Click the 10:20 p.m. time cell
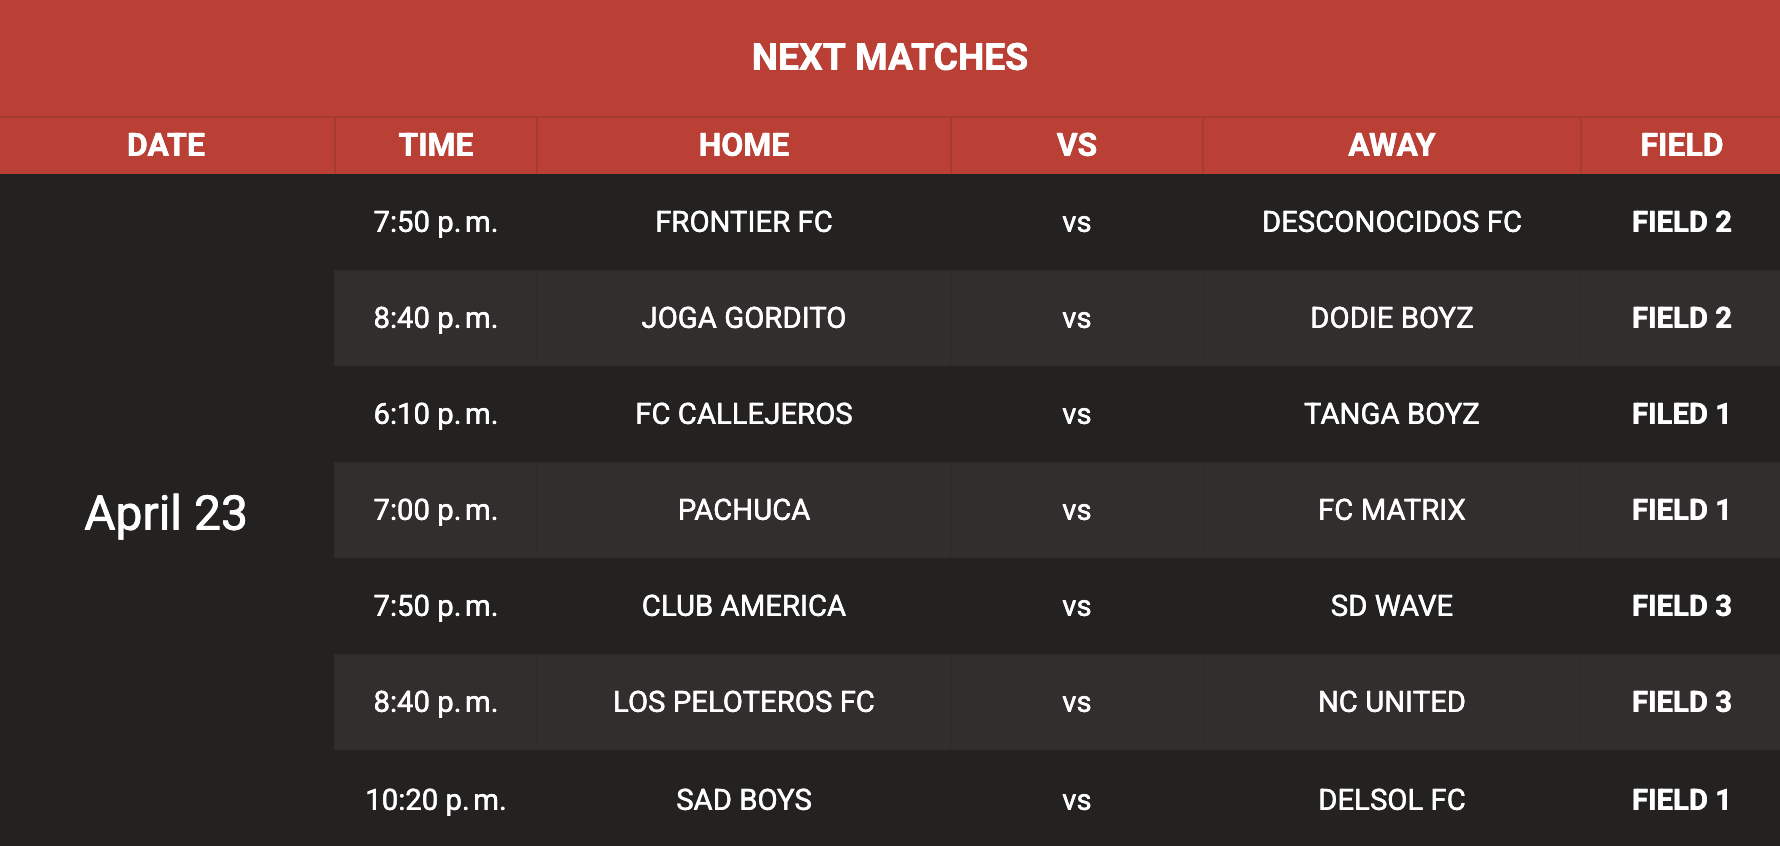 tap(436, 800)
